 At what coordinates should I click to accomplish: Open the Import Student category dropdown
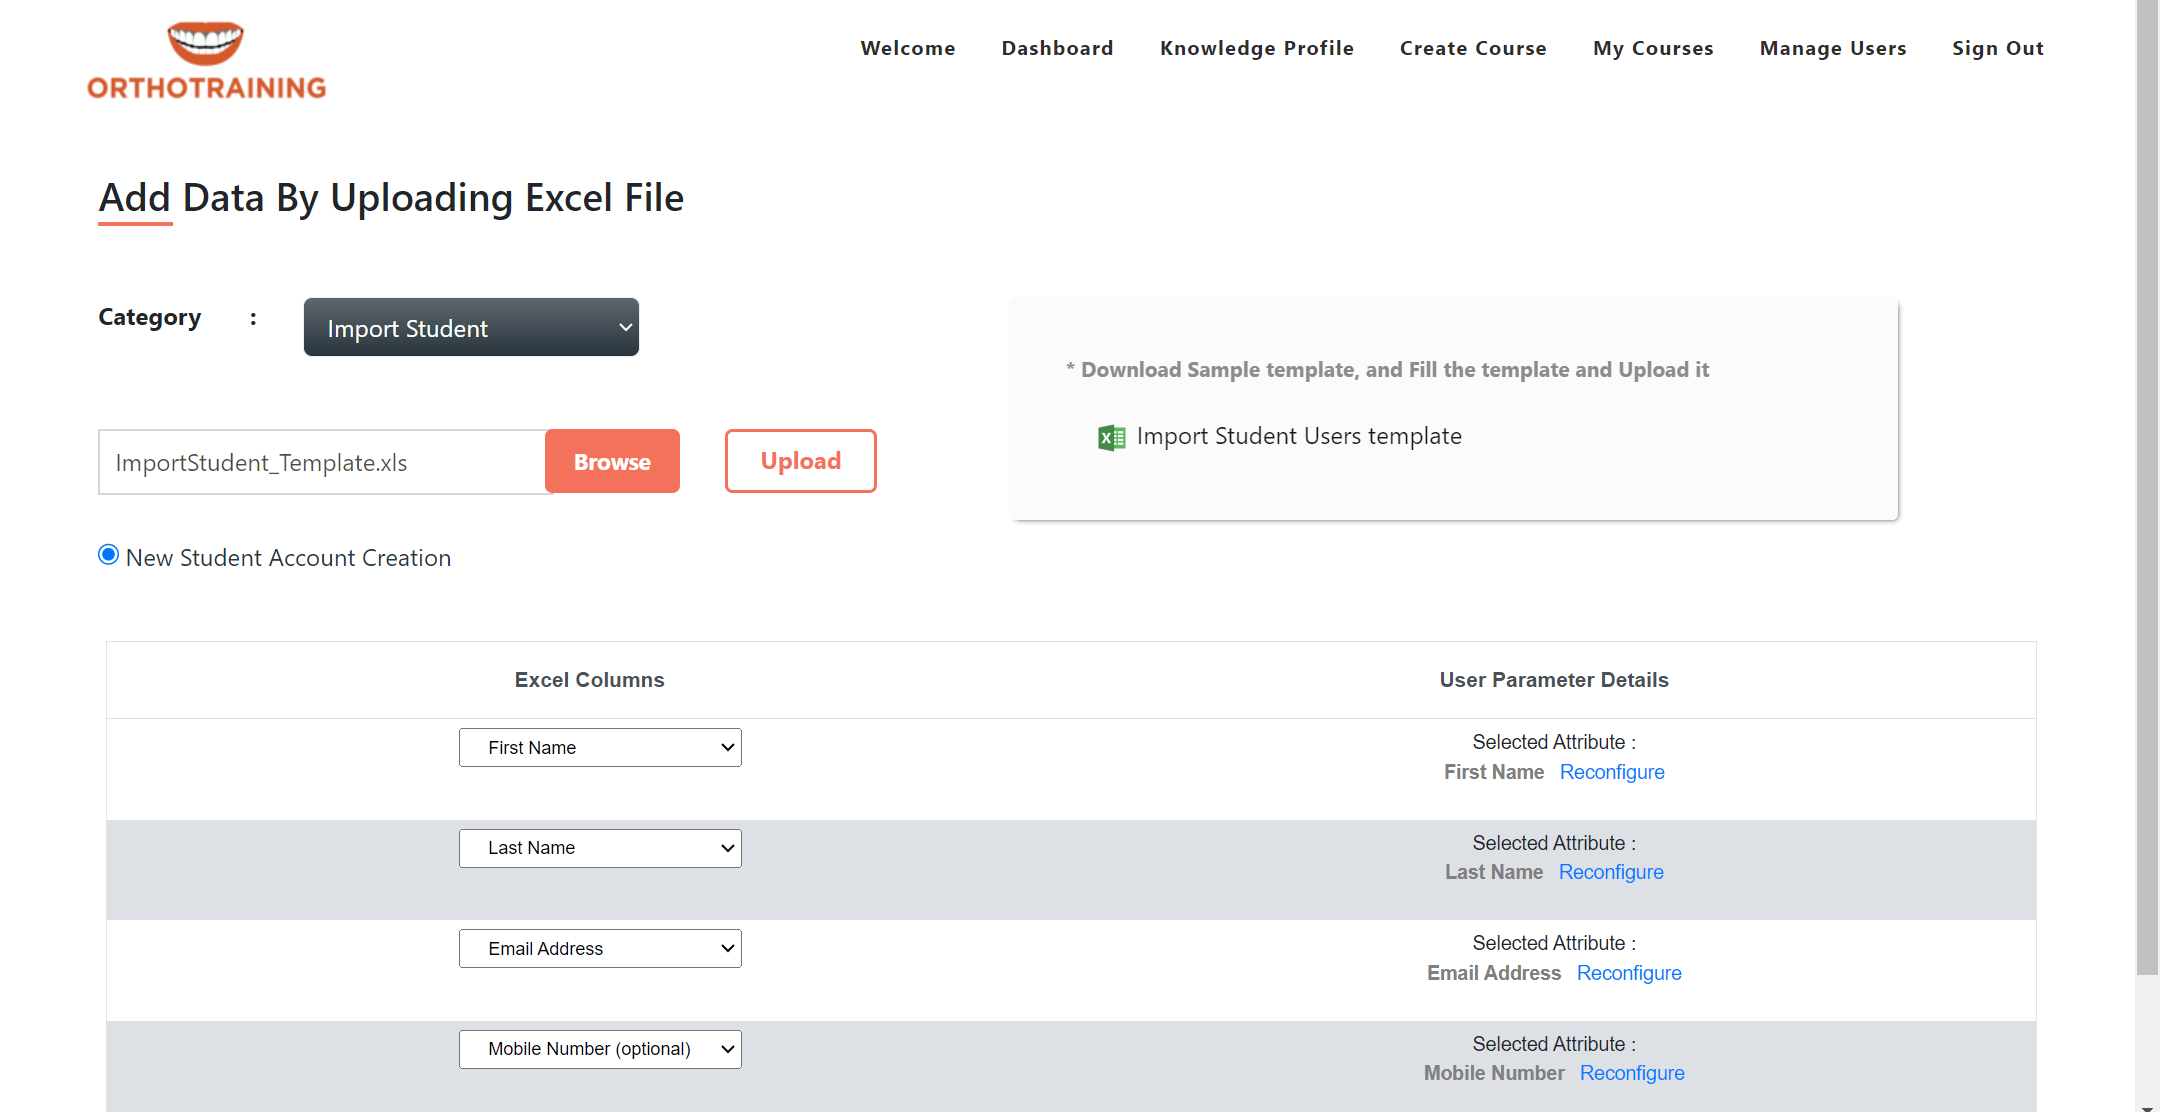click(x=471, y=327)
